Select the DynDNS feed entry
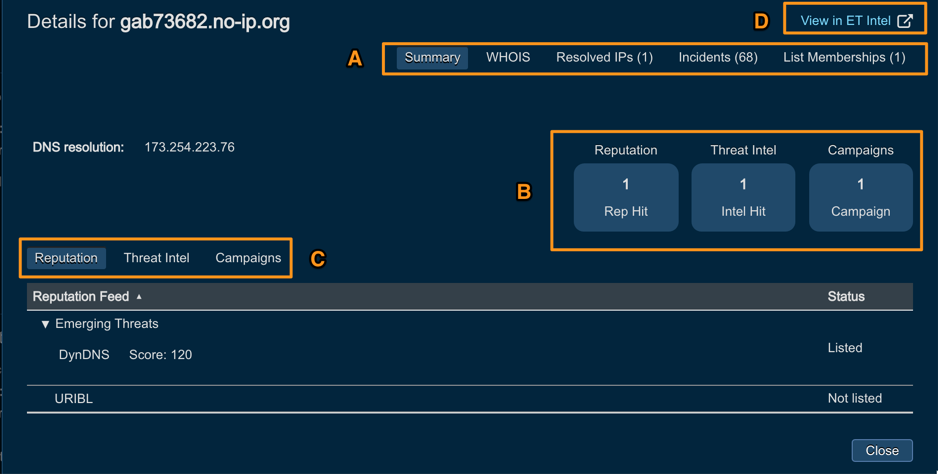 click(x=84, y=355)
